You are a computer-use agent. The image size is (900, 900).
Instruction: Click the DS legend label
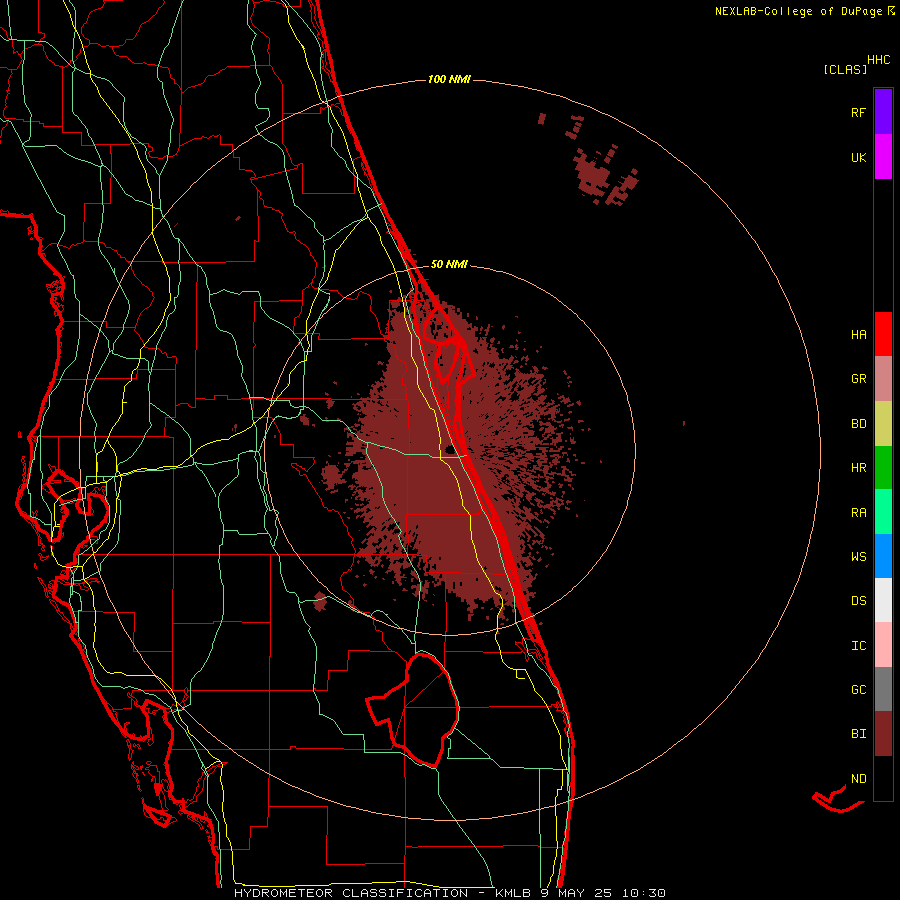858,601
